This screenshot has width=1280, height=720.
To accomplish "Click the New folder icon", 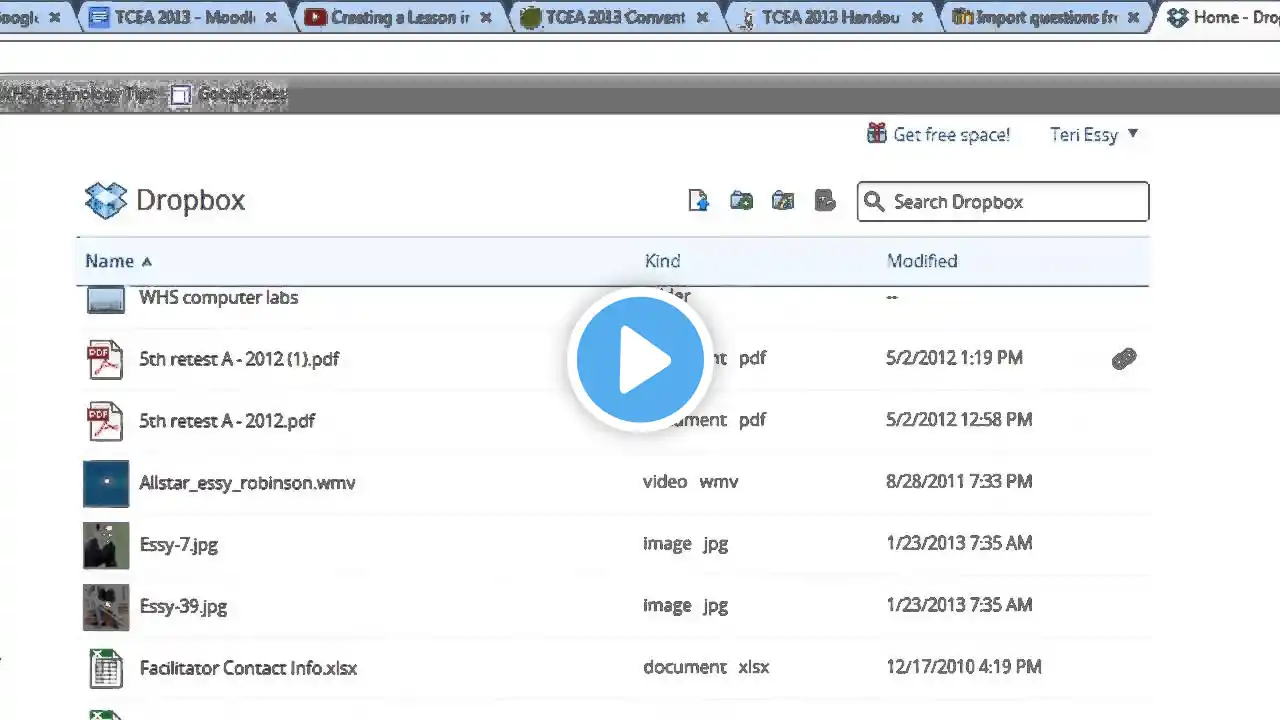I will coord(741,201).
